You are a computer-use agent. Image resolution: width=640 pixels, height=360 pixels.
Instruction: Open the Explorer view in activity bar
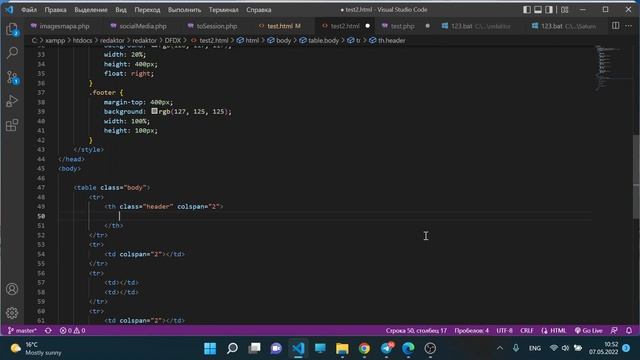pos(12,29)
